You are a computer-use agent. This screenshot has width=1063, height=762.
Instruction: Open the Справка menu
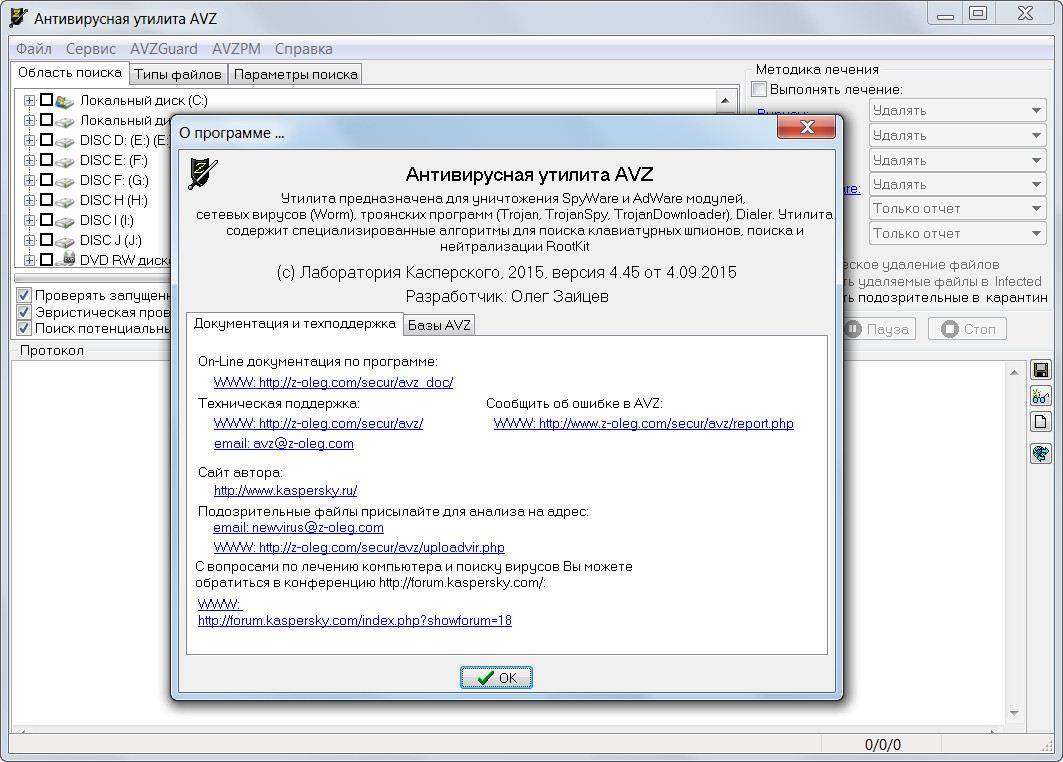pyautogui.click(x=303, y=49)
